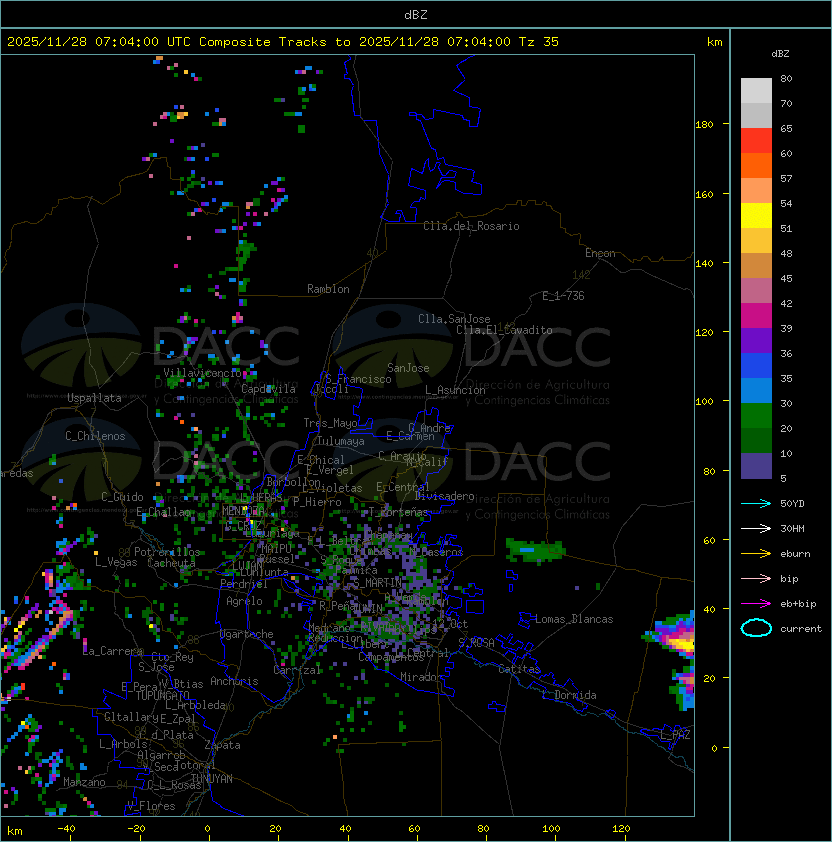832x842 pixels.
Task: Click the white 30HM arrow symbol
Action: (x=756, y=528)
